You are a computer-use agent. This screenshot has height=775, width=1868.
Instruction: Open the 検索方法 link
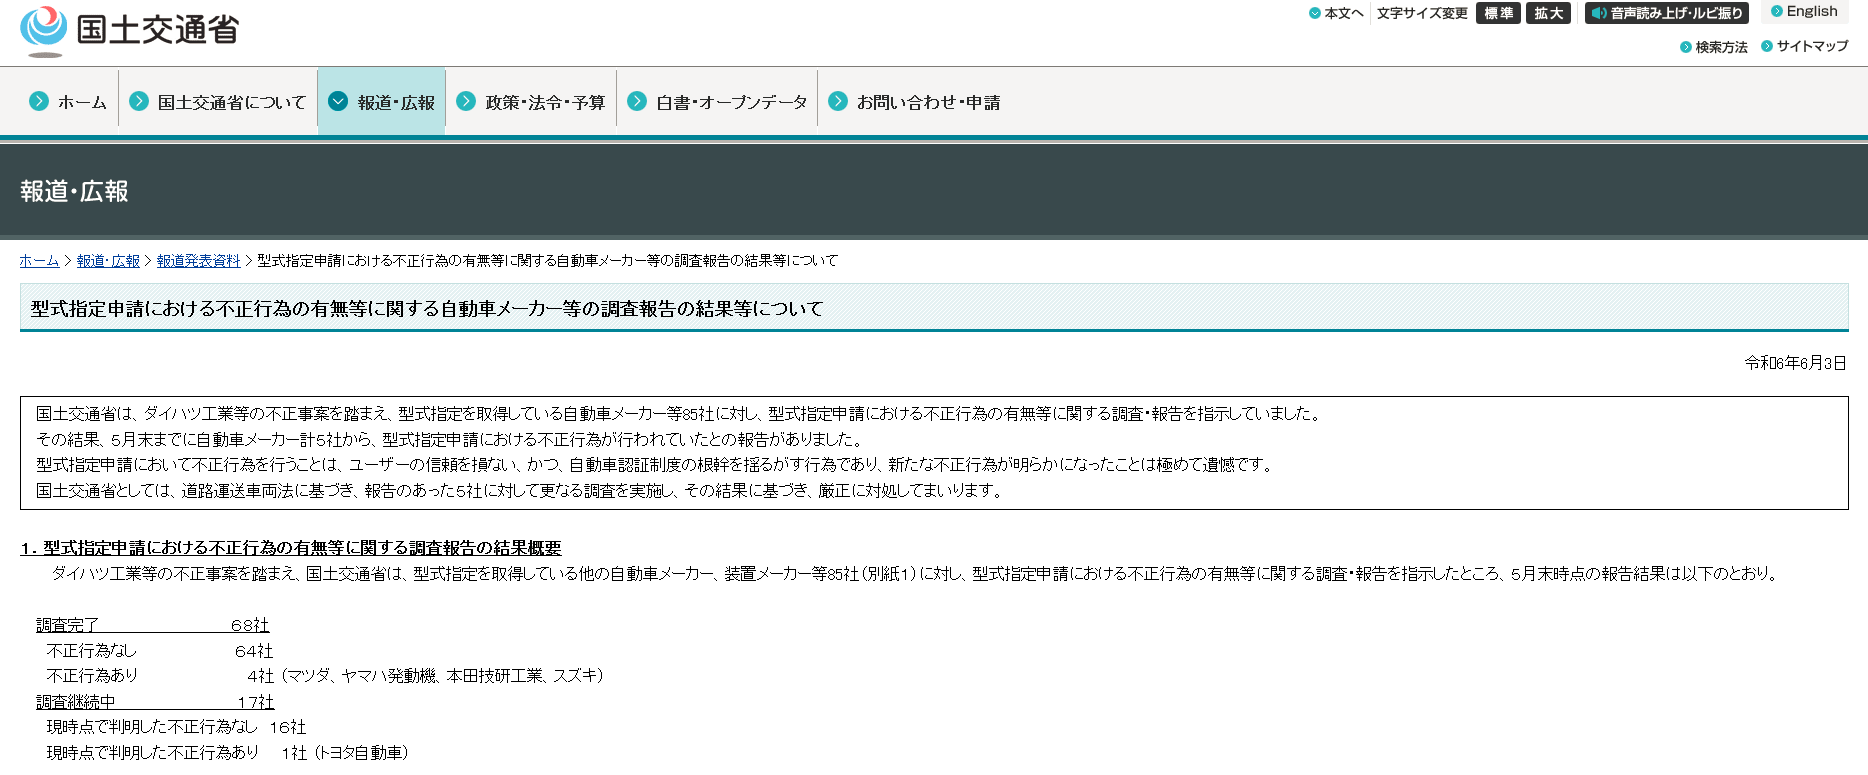pos(1721,47)
